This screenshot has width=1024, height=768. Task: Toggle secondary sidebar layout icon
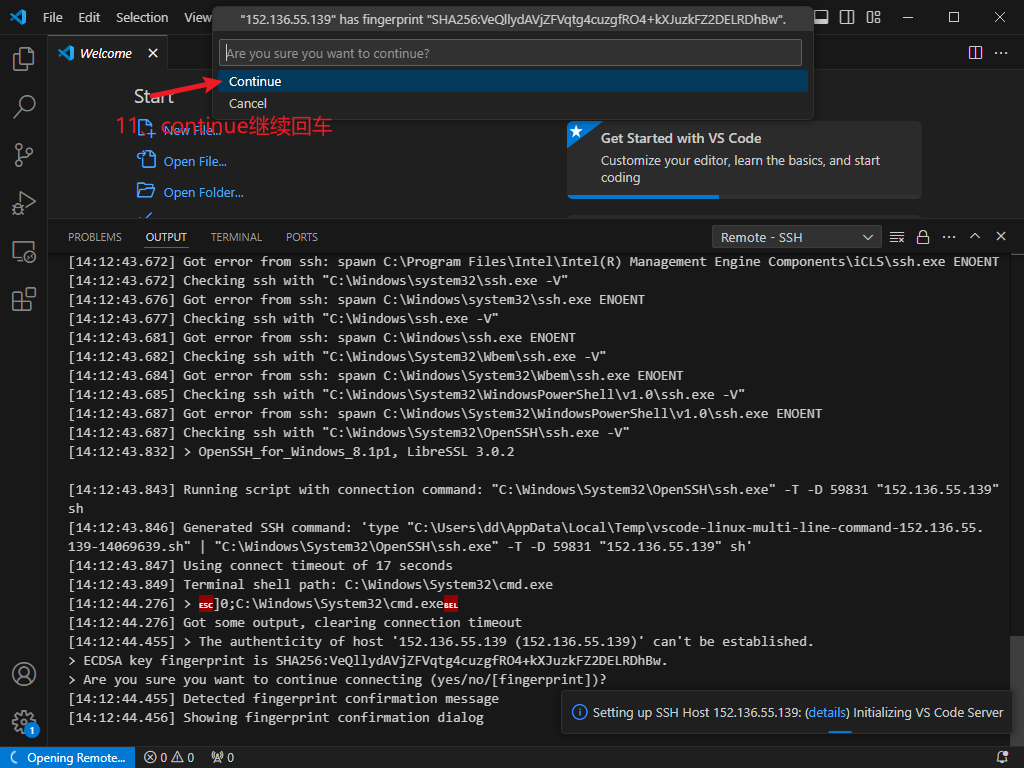pos(847,17)
